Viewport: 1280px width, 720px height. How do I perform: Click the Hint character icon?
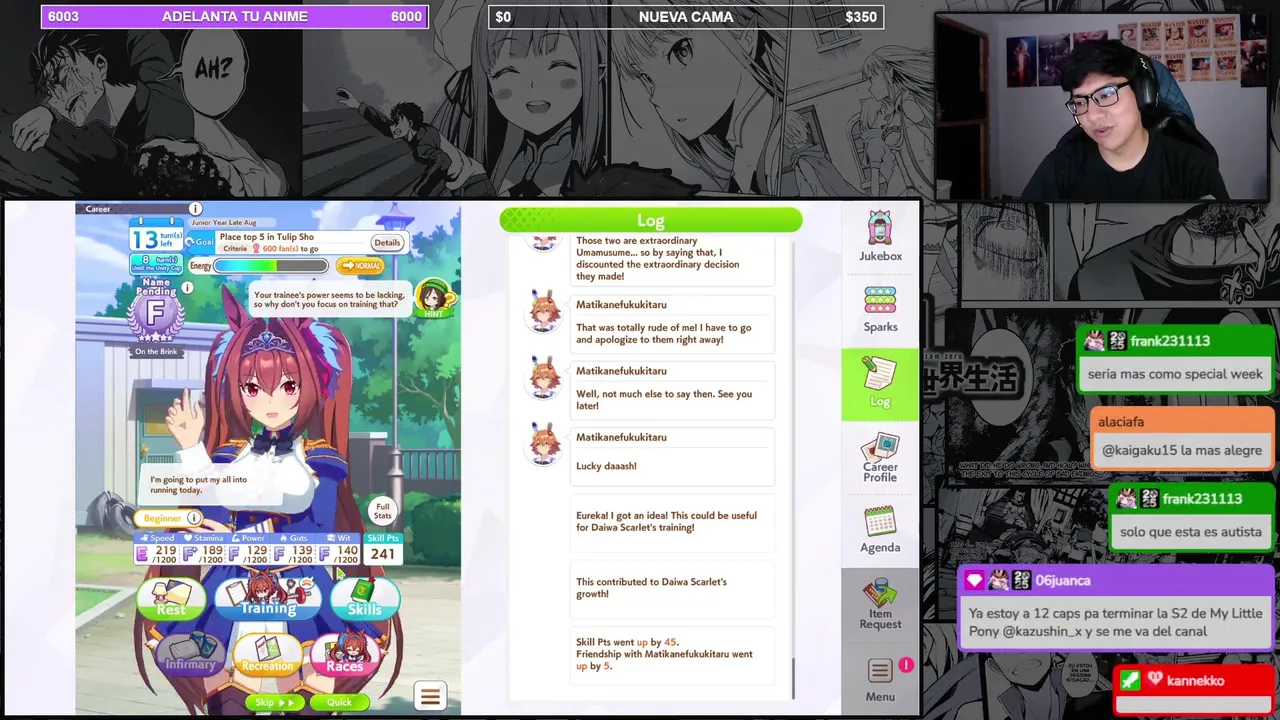[x=433, y=297]
